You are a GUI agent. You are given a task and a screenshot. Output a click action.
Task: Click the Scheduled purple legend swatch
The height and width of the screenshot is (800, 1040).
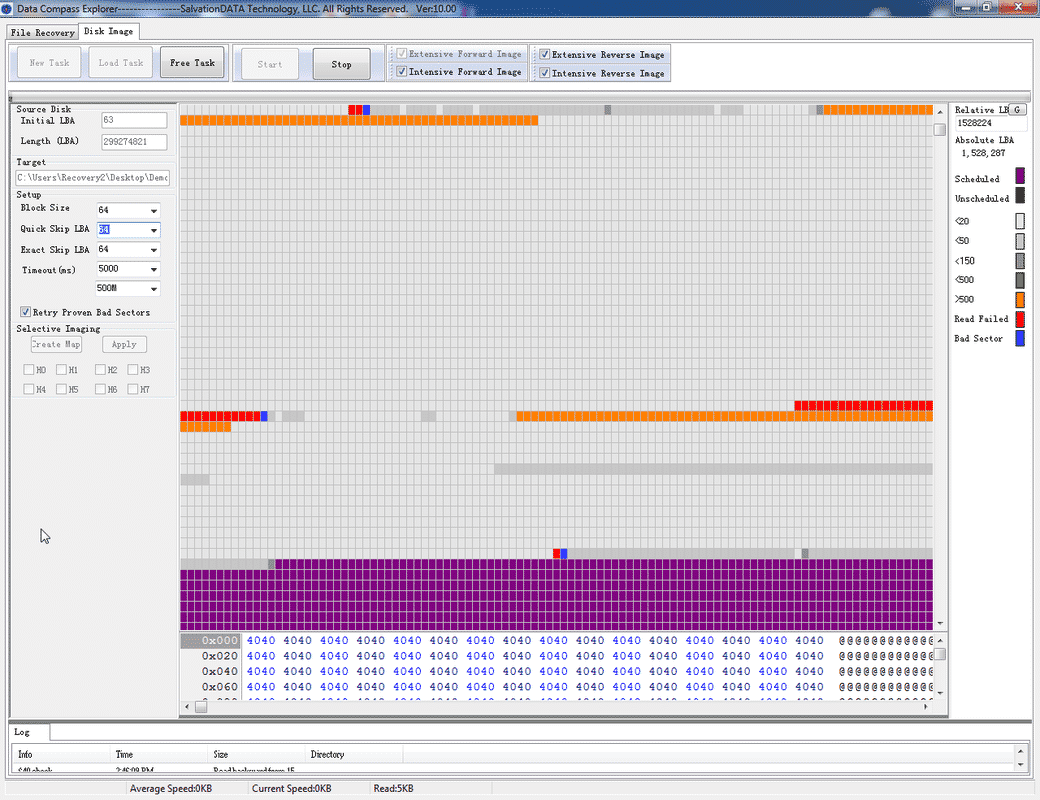coord(1020,177)
